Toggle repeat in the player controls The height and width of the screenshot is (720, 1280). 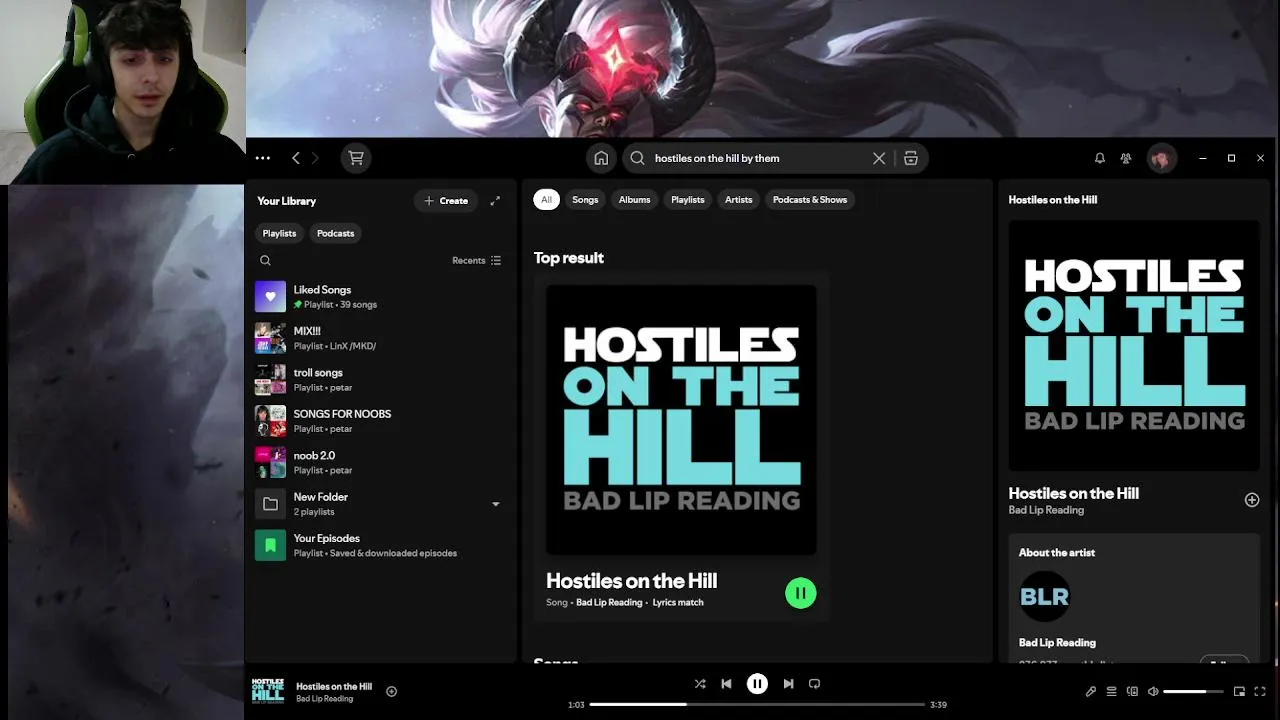815,684
